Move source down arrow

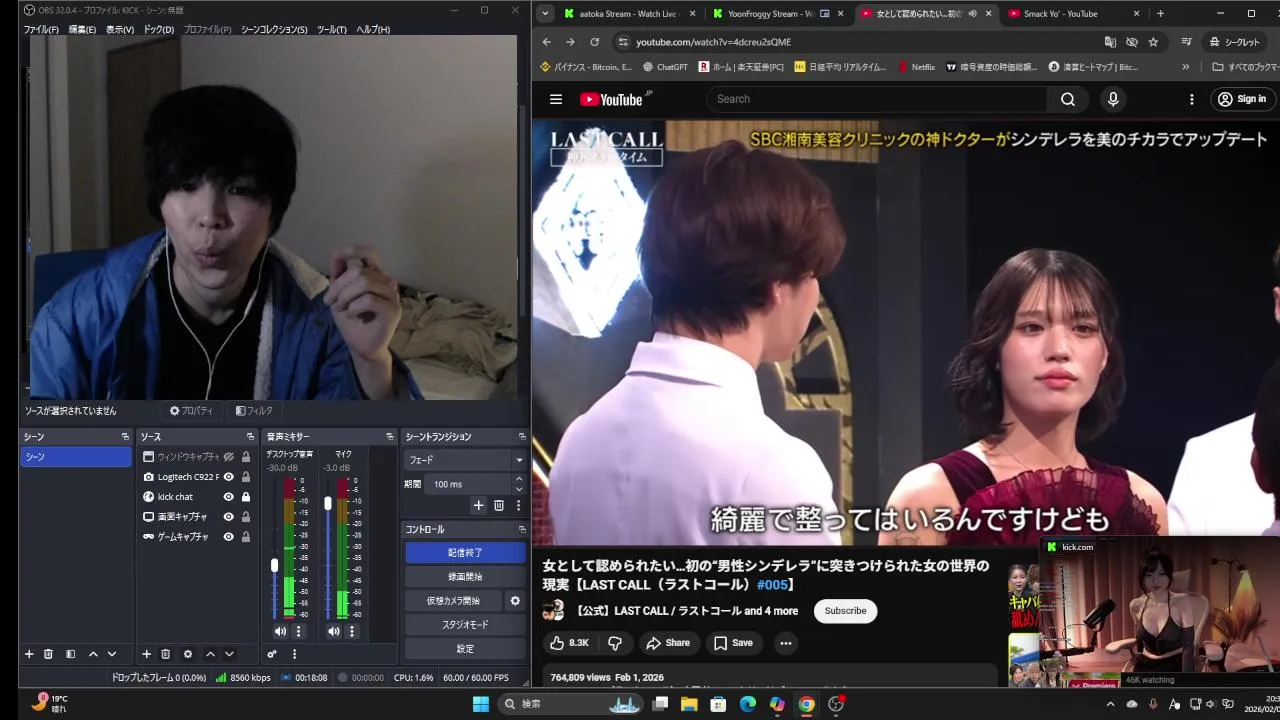point(229,654)
